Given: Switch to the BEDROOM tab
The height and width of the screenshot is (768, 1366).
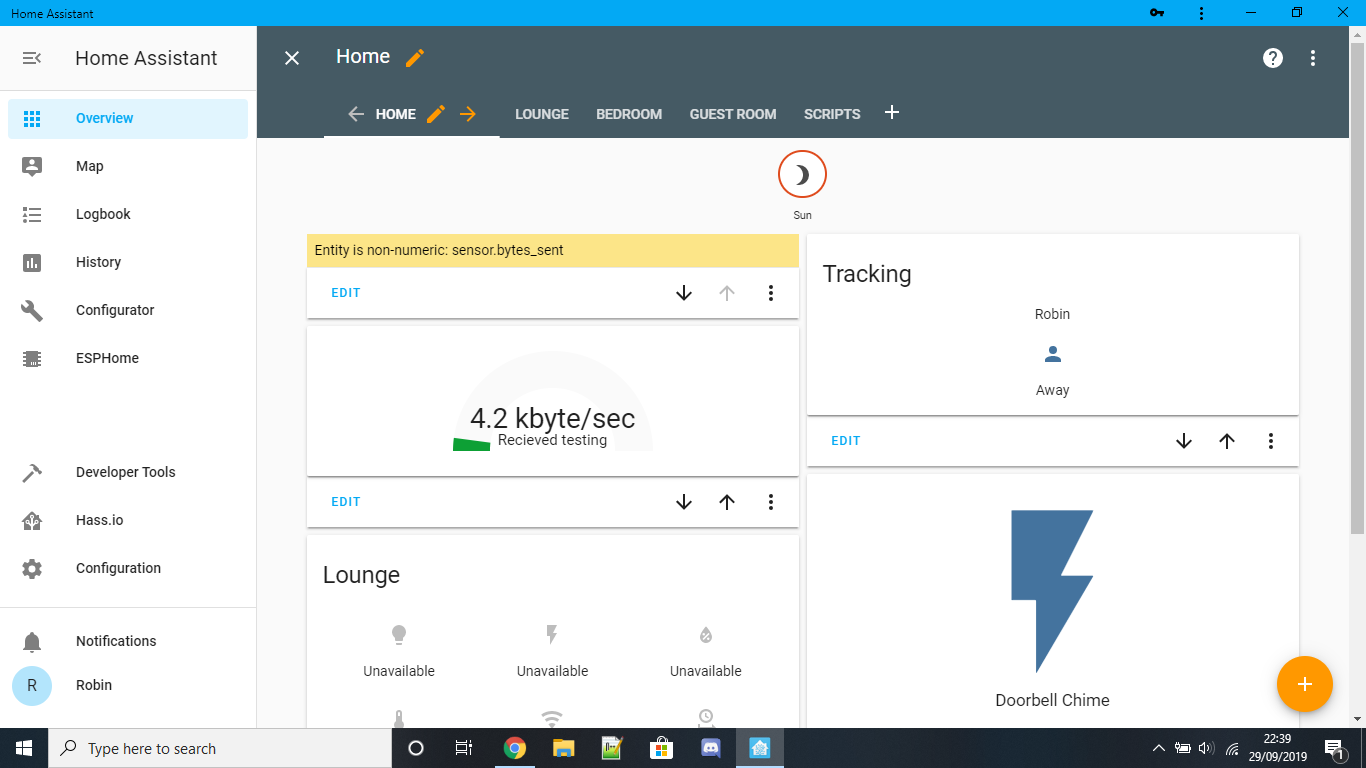Looking at the screenshot, I should click(629, 114).
